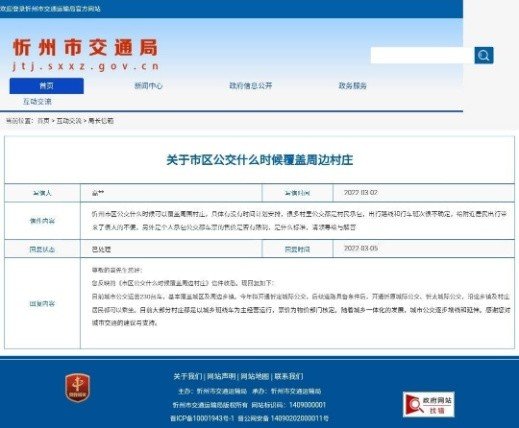
Task: Click the red party emblem badge in footer
Action: click(x=78, y=387)
